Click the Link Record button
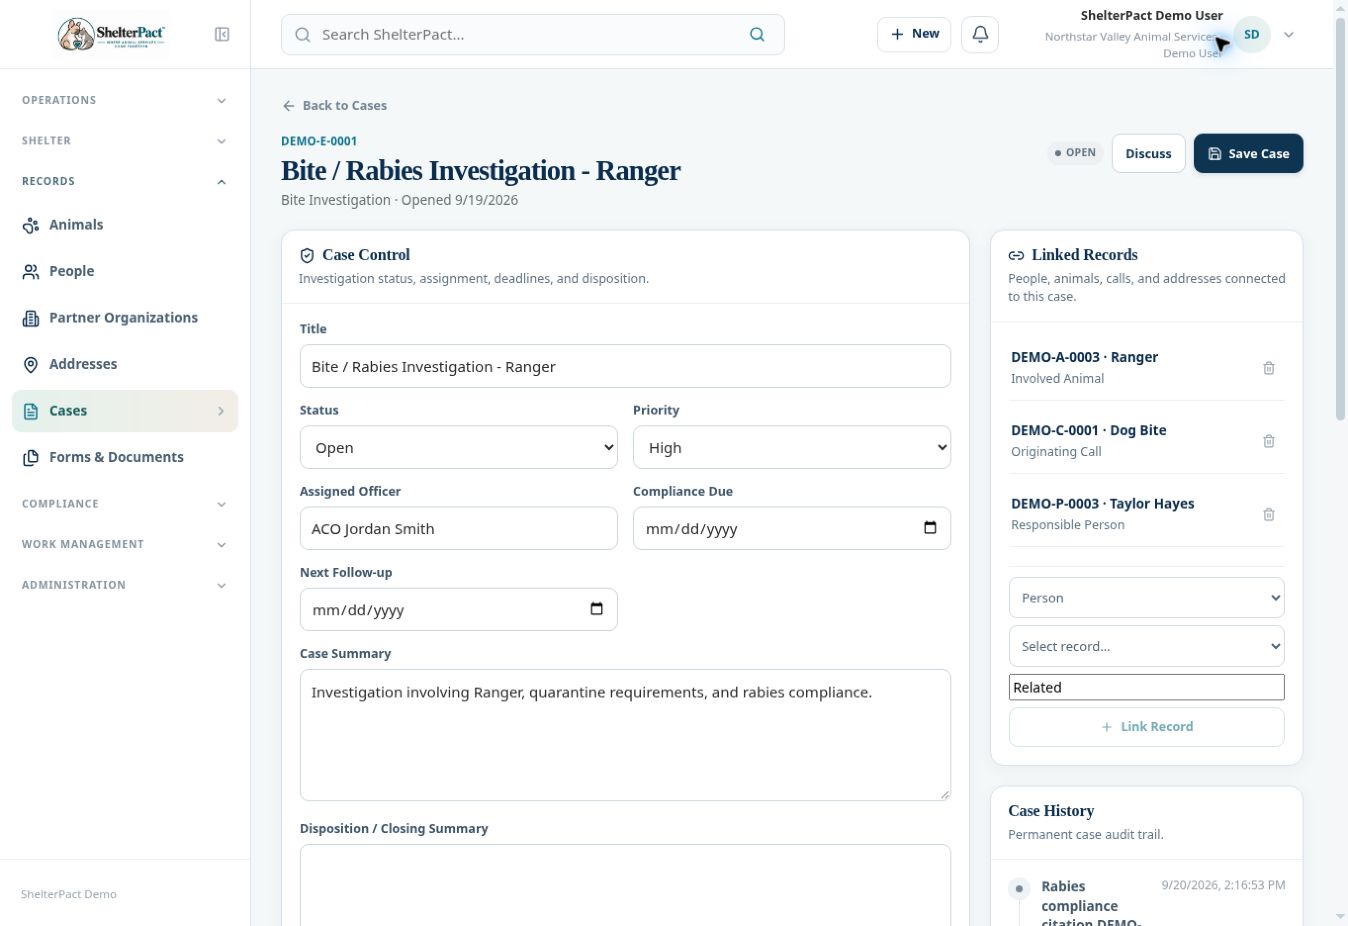This screenshot has width=1348, height=926. 1146,727
